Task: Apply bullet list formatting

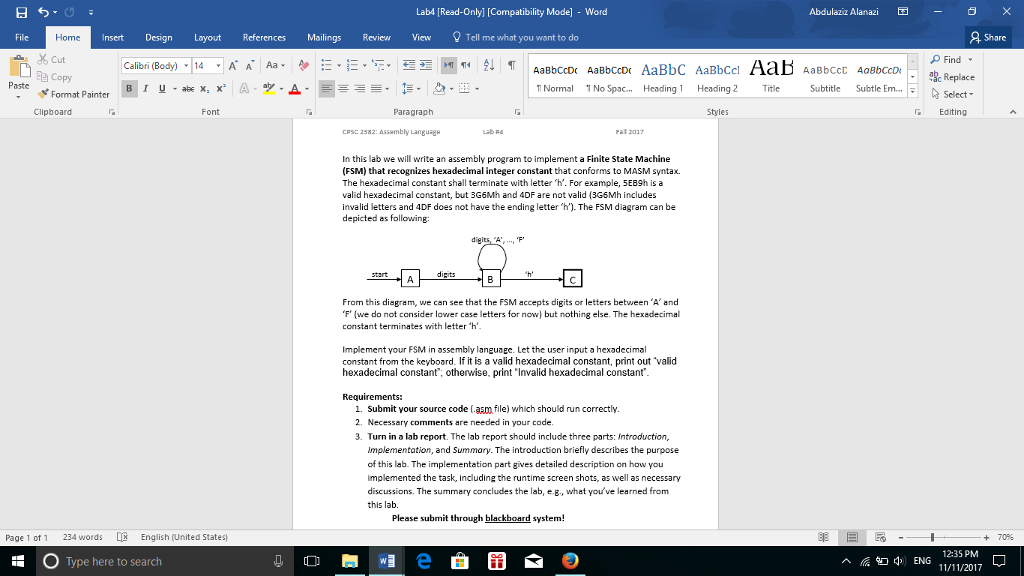Action: coord(325,64)
